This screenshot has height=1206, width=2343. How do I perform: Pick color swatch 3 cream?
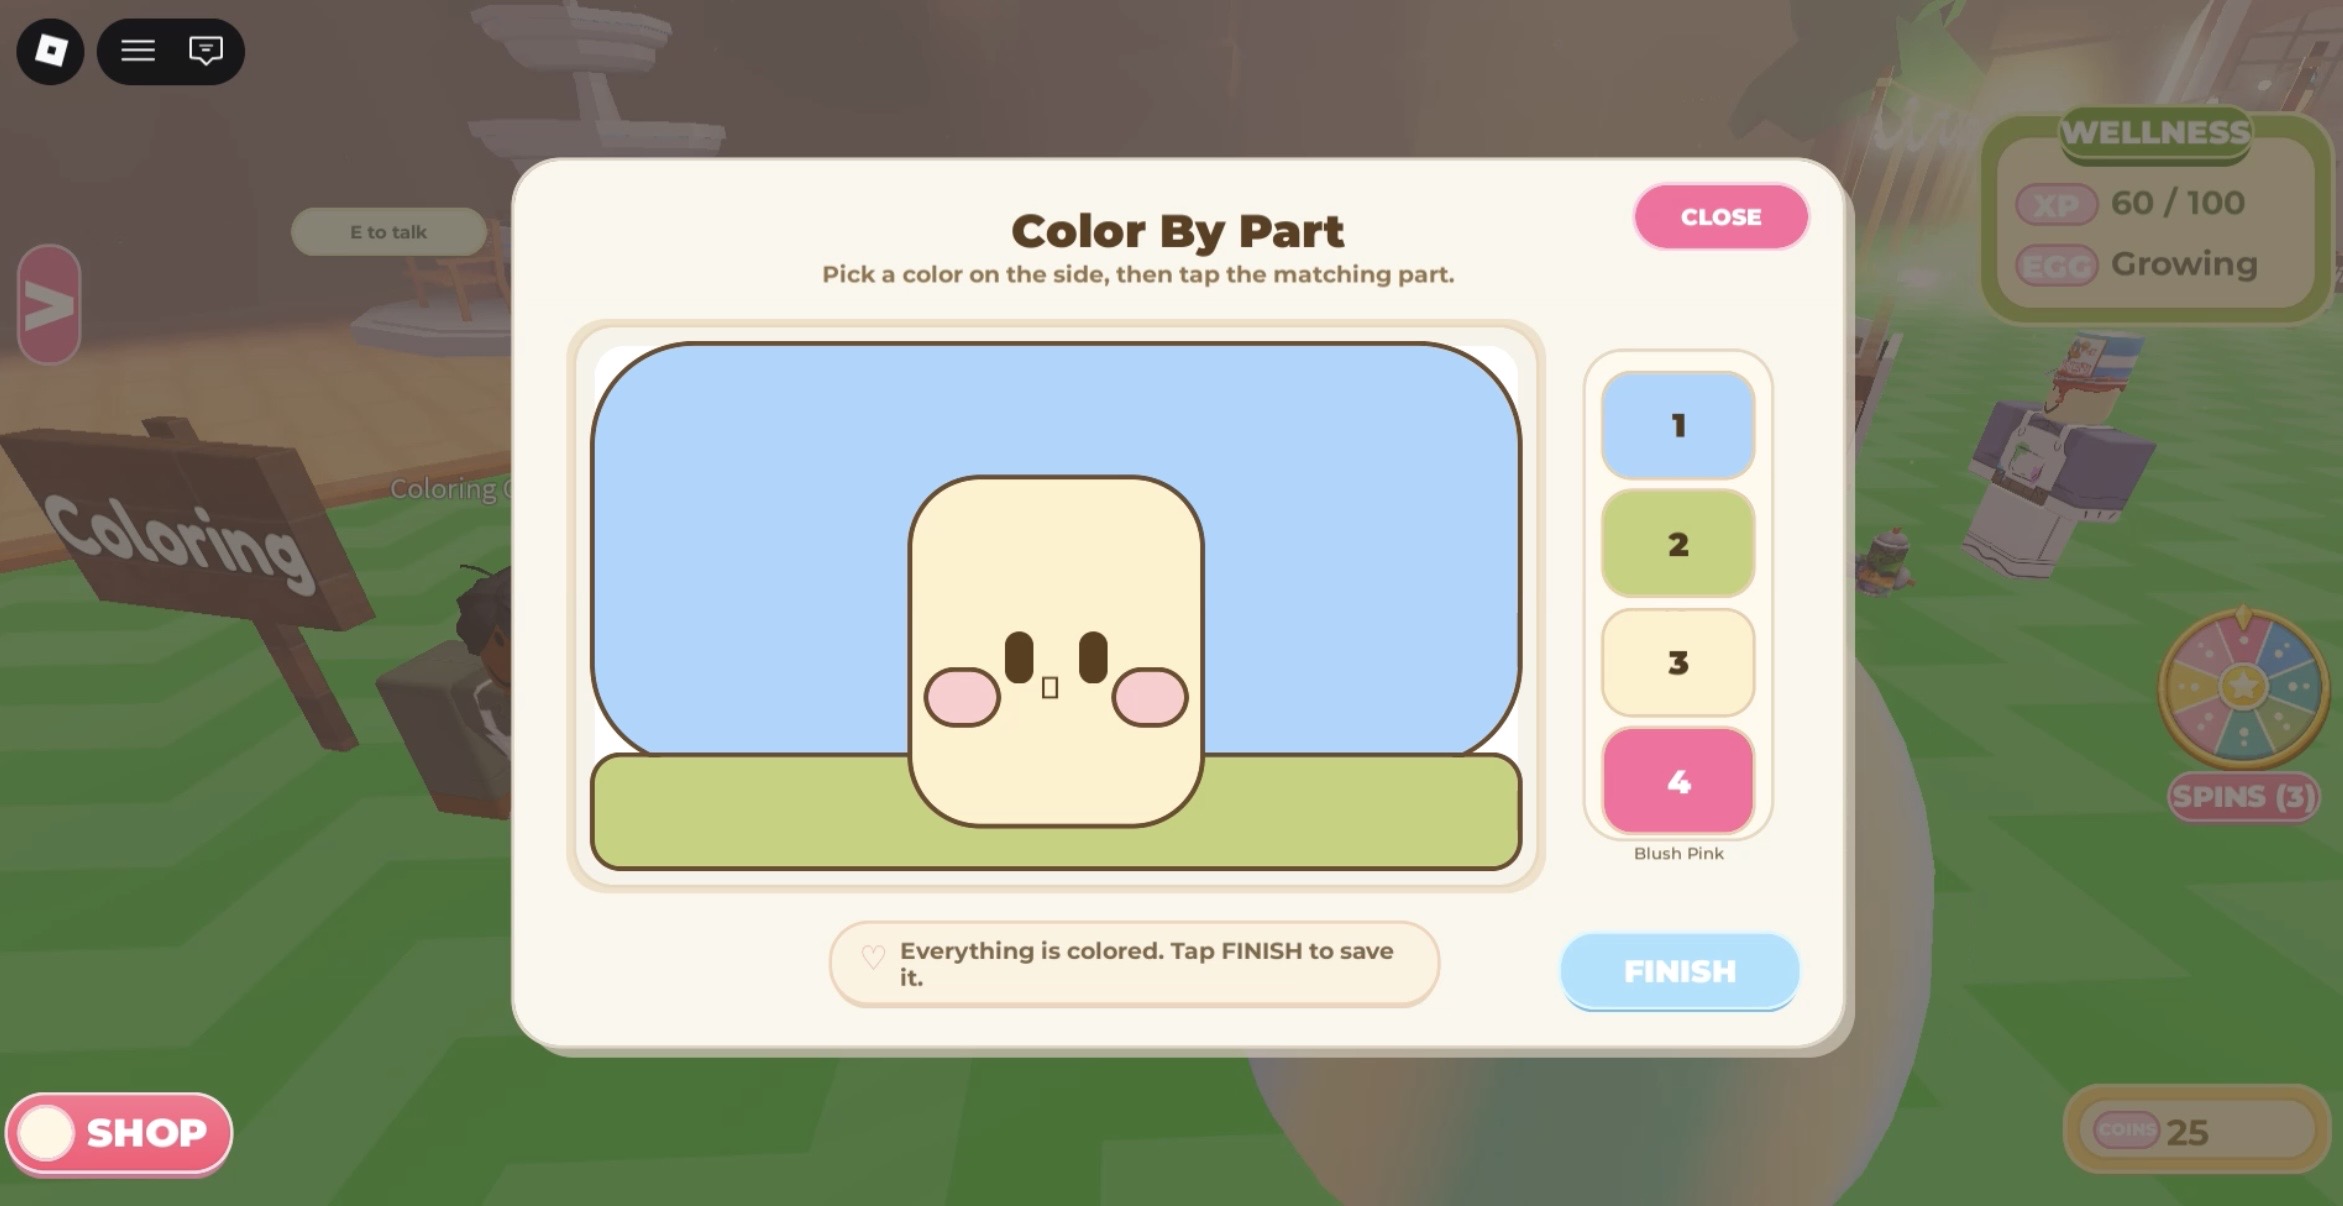tap(1677, 662)
